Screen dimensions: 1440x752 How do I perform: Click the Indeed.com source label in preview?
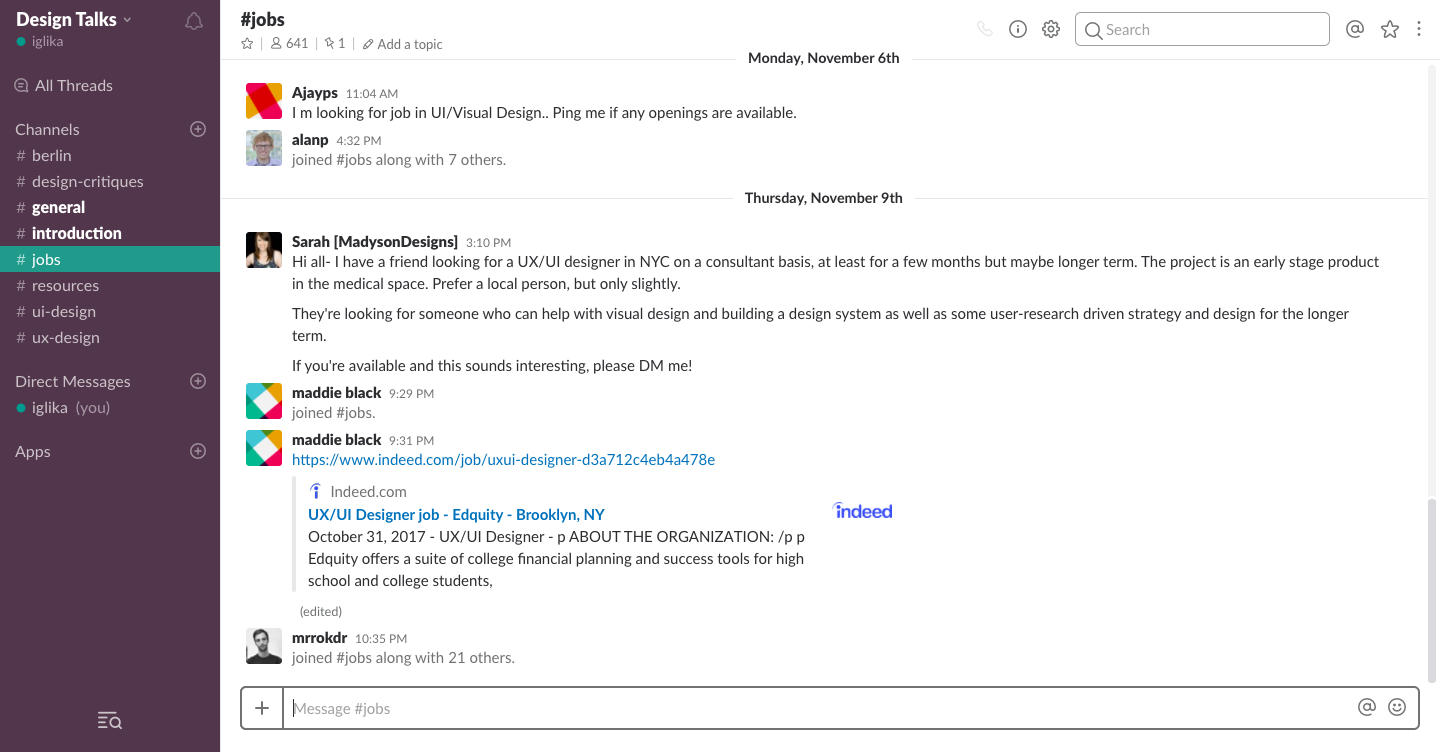point(368,491)
